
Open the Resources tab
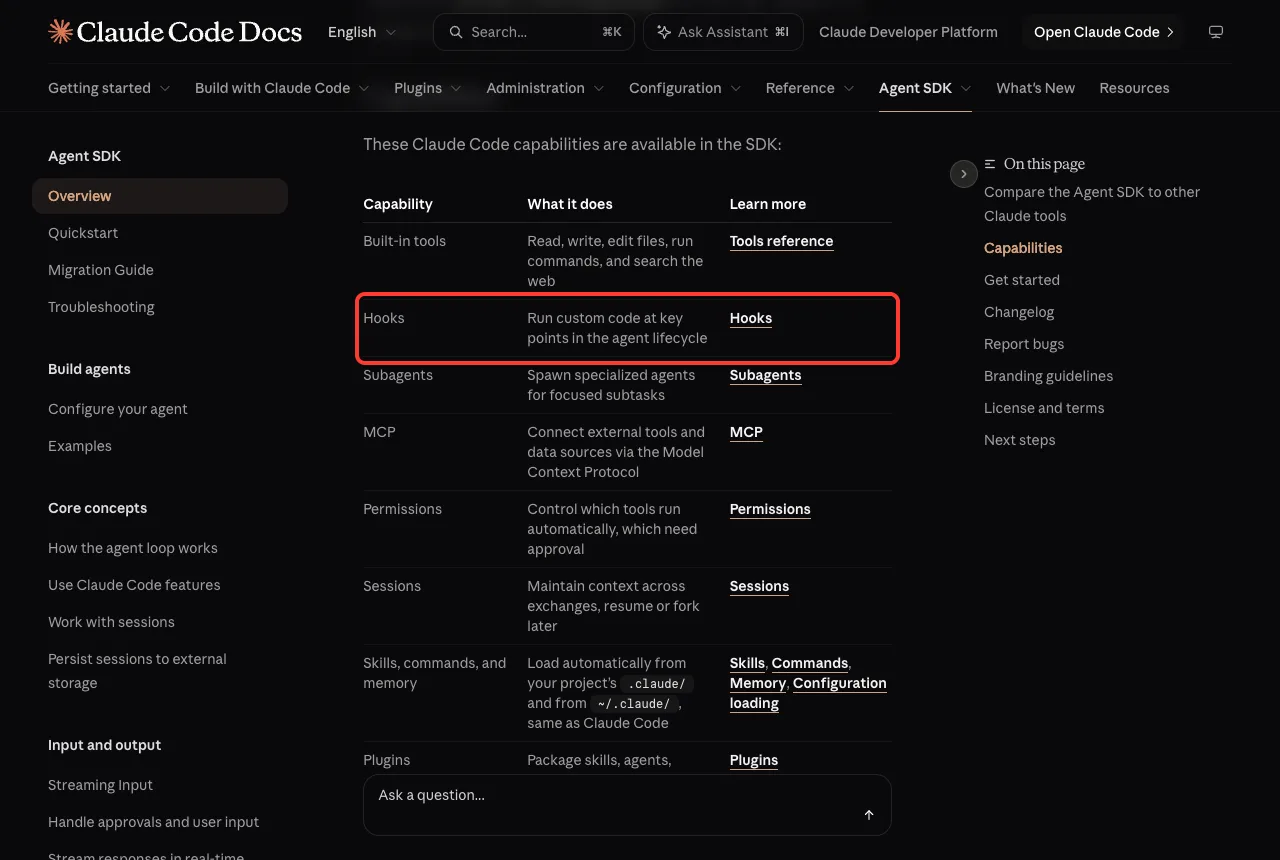[1134, 88]
